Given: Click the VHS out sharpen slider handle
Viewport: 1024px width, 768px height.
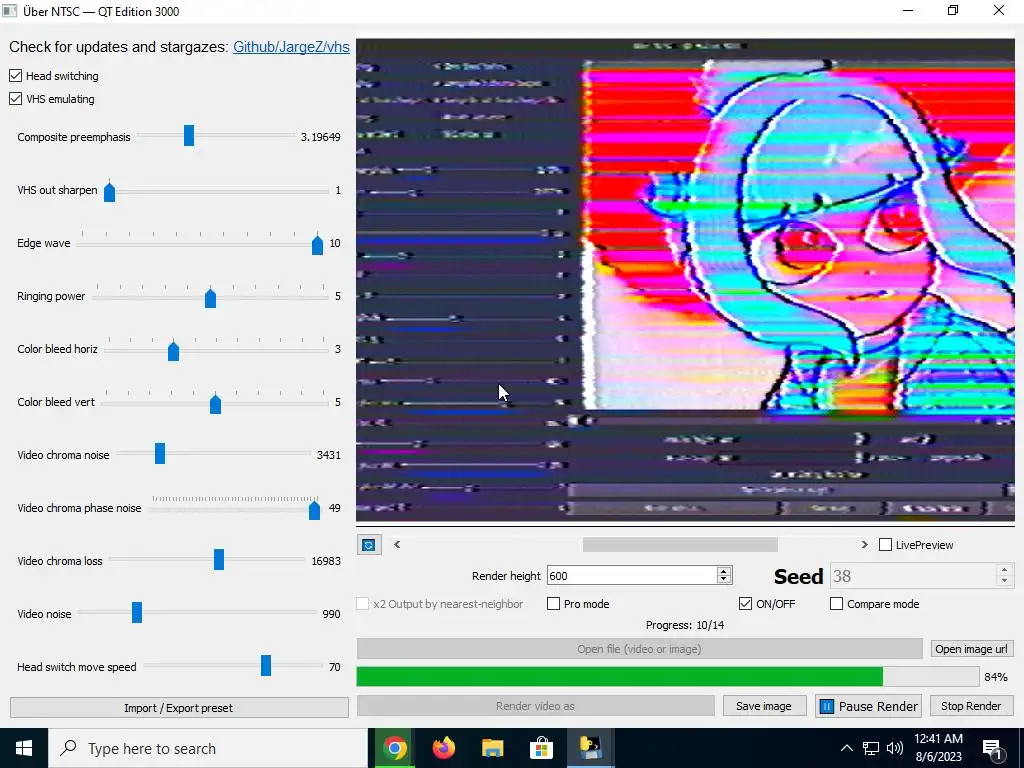Looking at the screenshot, I should 110,191.
